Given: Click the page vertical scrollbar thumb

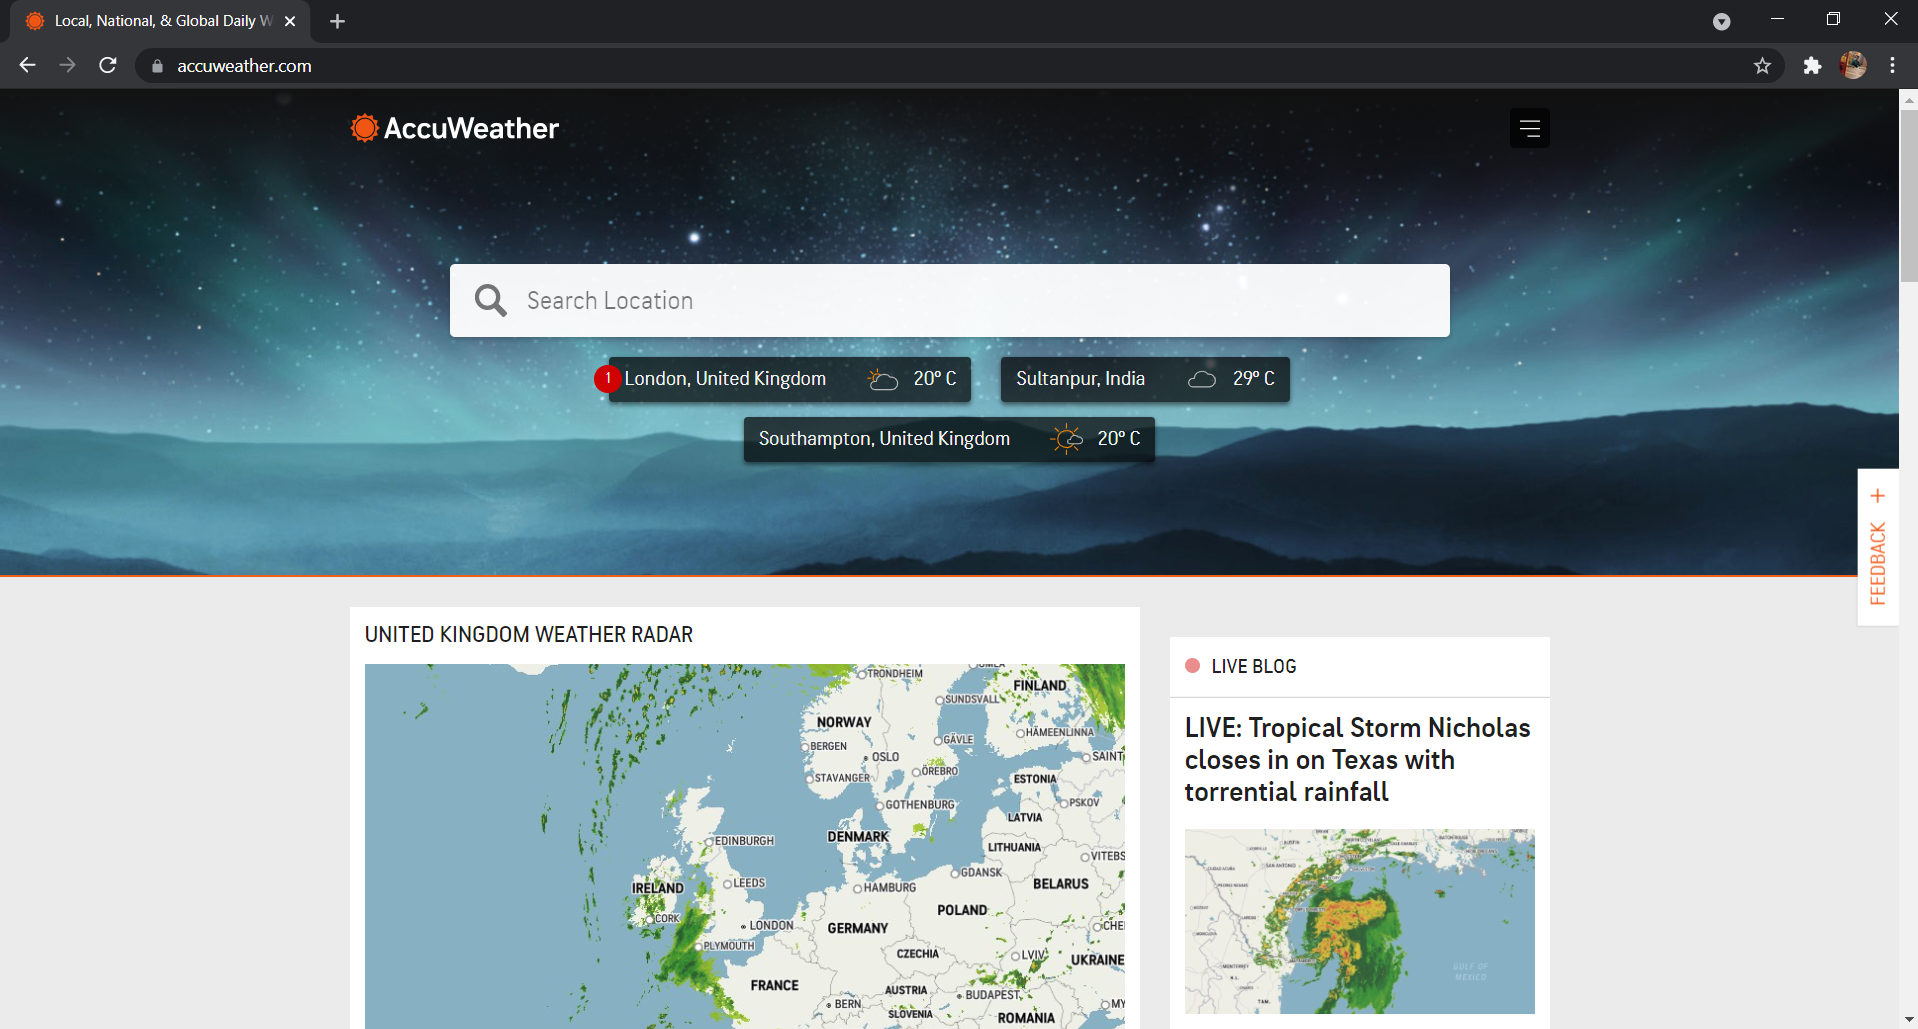Looking at the screenshot, I should click(x=1908, y=196).
